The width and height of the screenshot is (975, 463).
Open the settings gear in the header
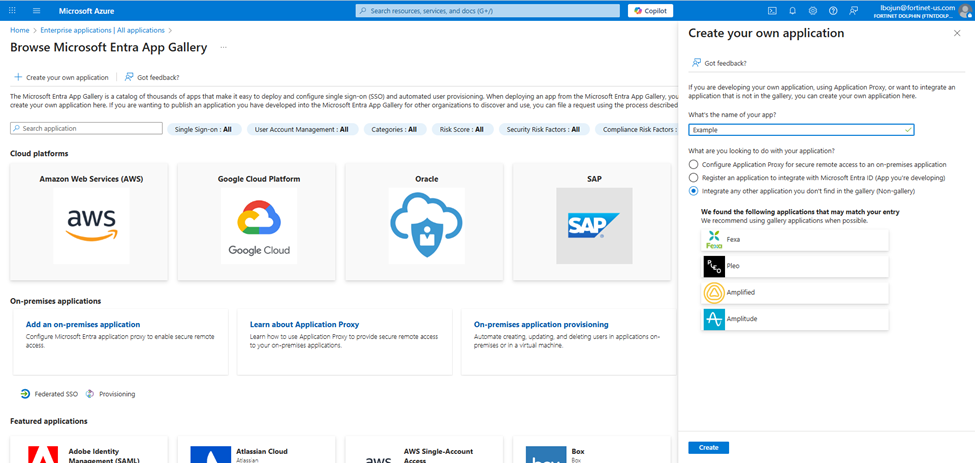[x=813, y=11]
